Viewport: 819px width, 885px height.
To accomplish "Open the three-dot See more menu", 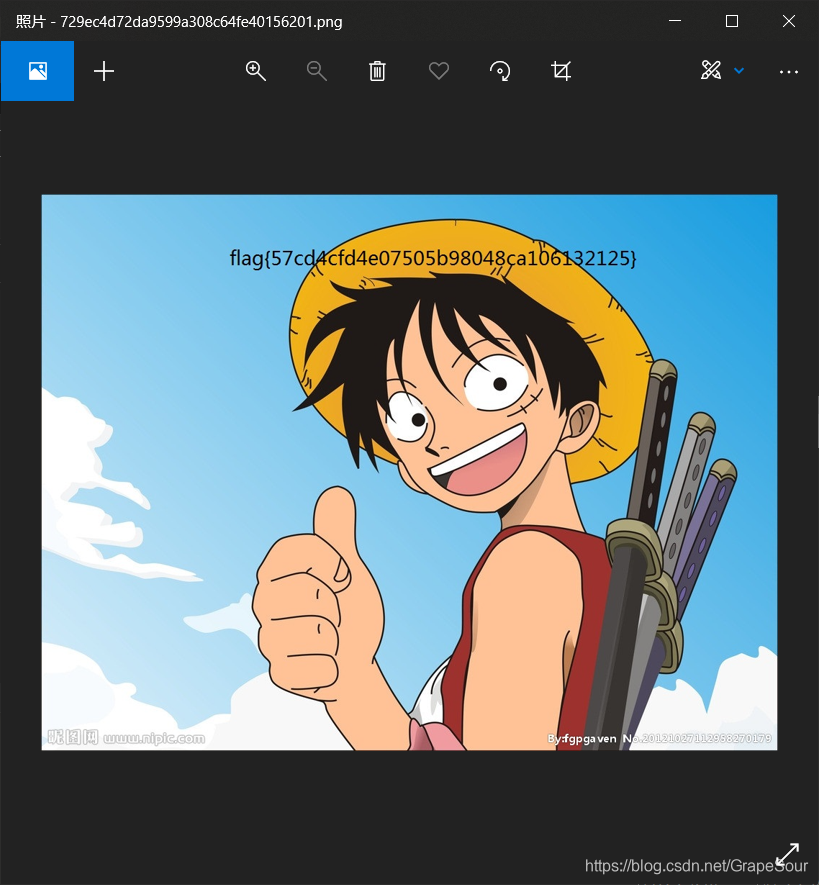I will click(789, 72).
